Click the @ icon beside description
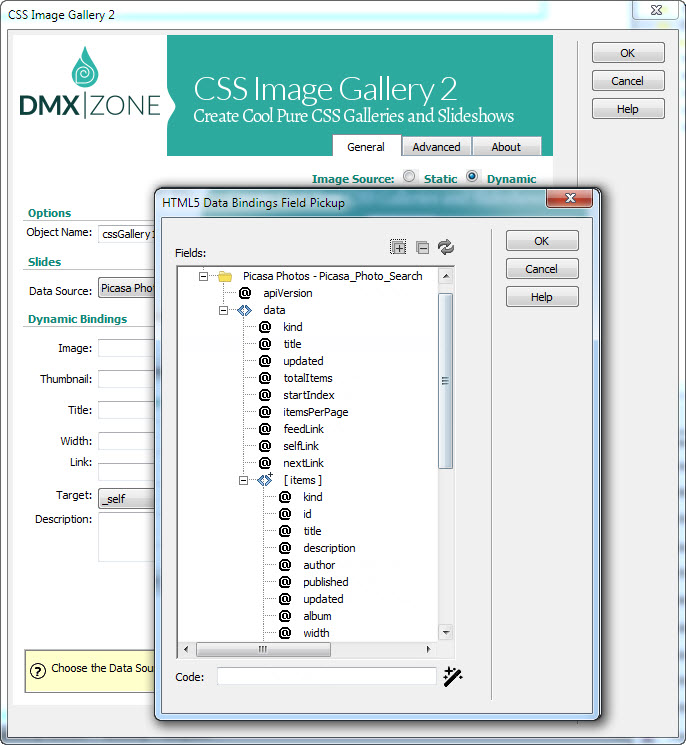The width and height of the screenshot is (686, 745). click(x=285, y=548)
